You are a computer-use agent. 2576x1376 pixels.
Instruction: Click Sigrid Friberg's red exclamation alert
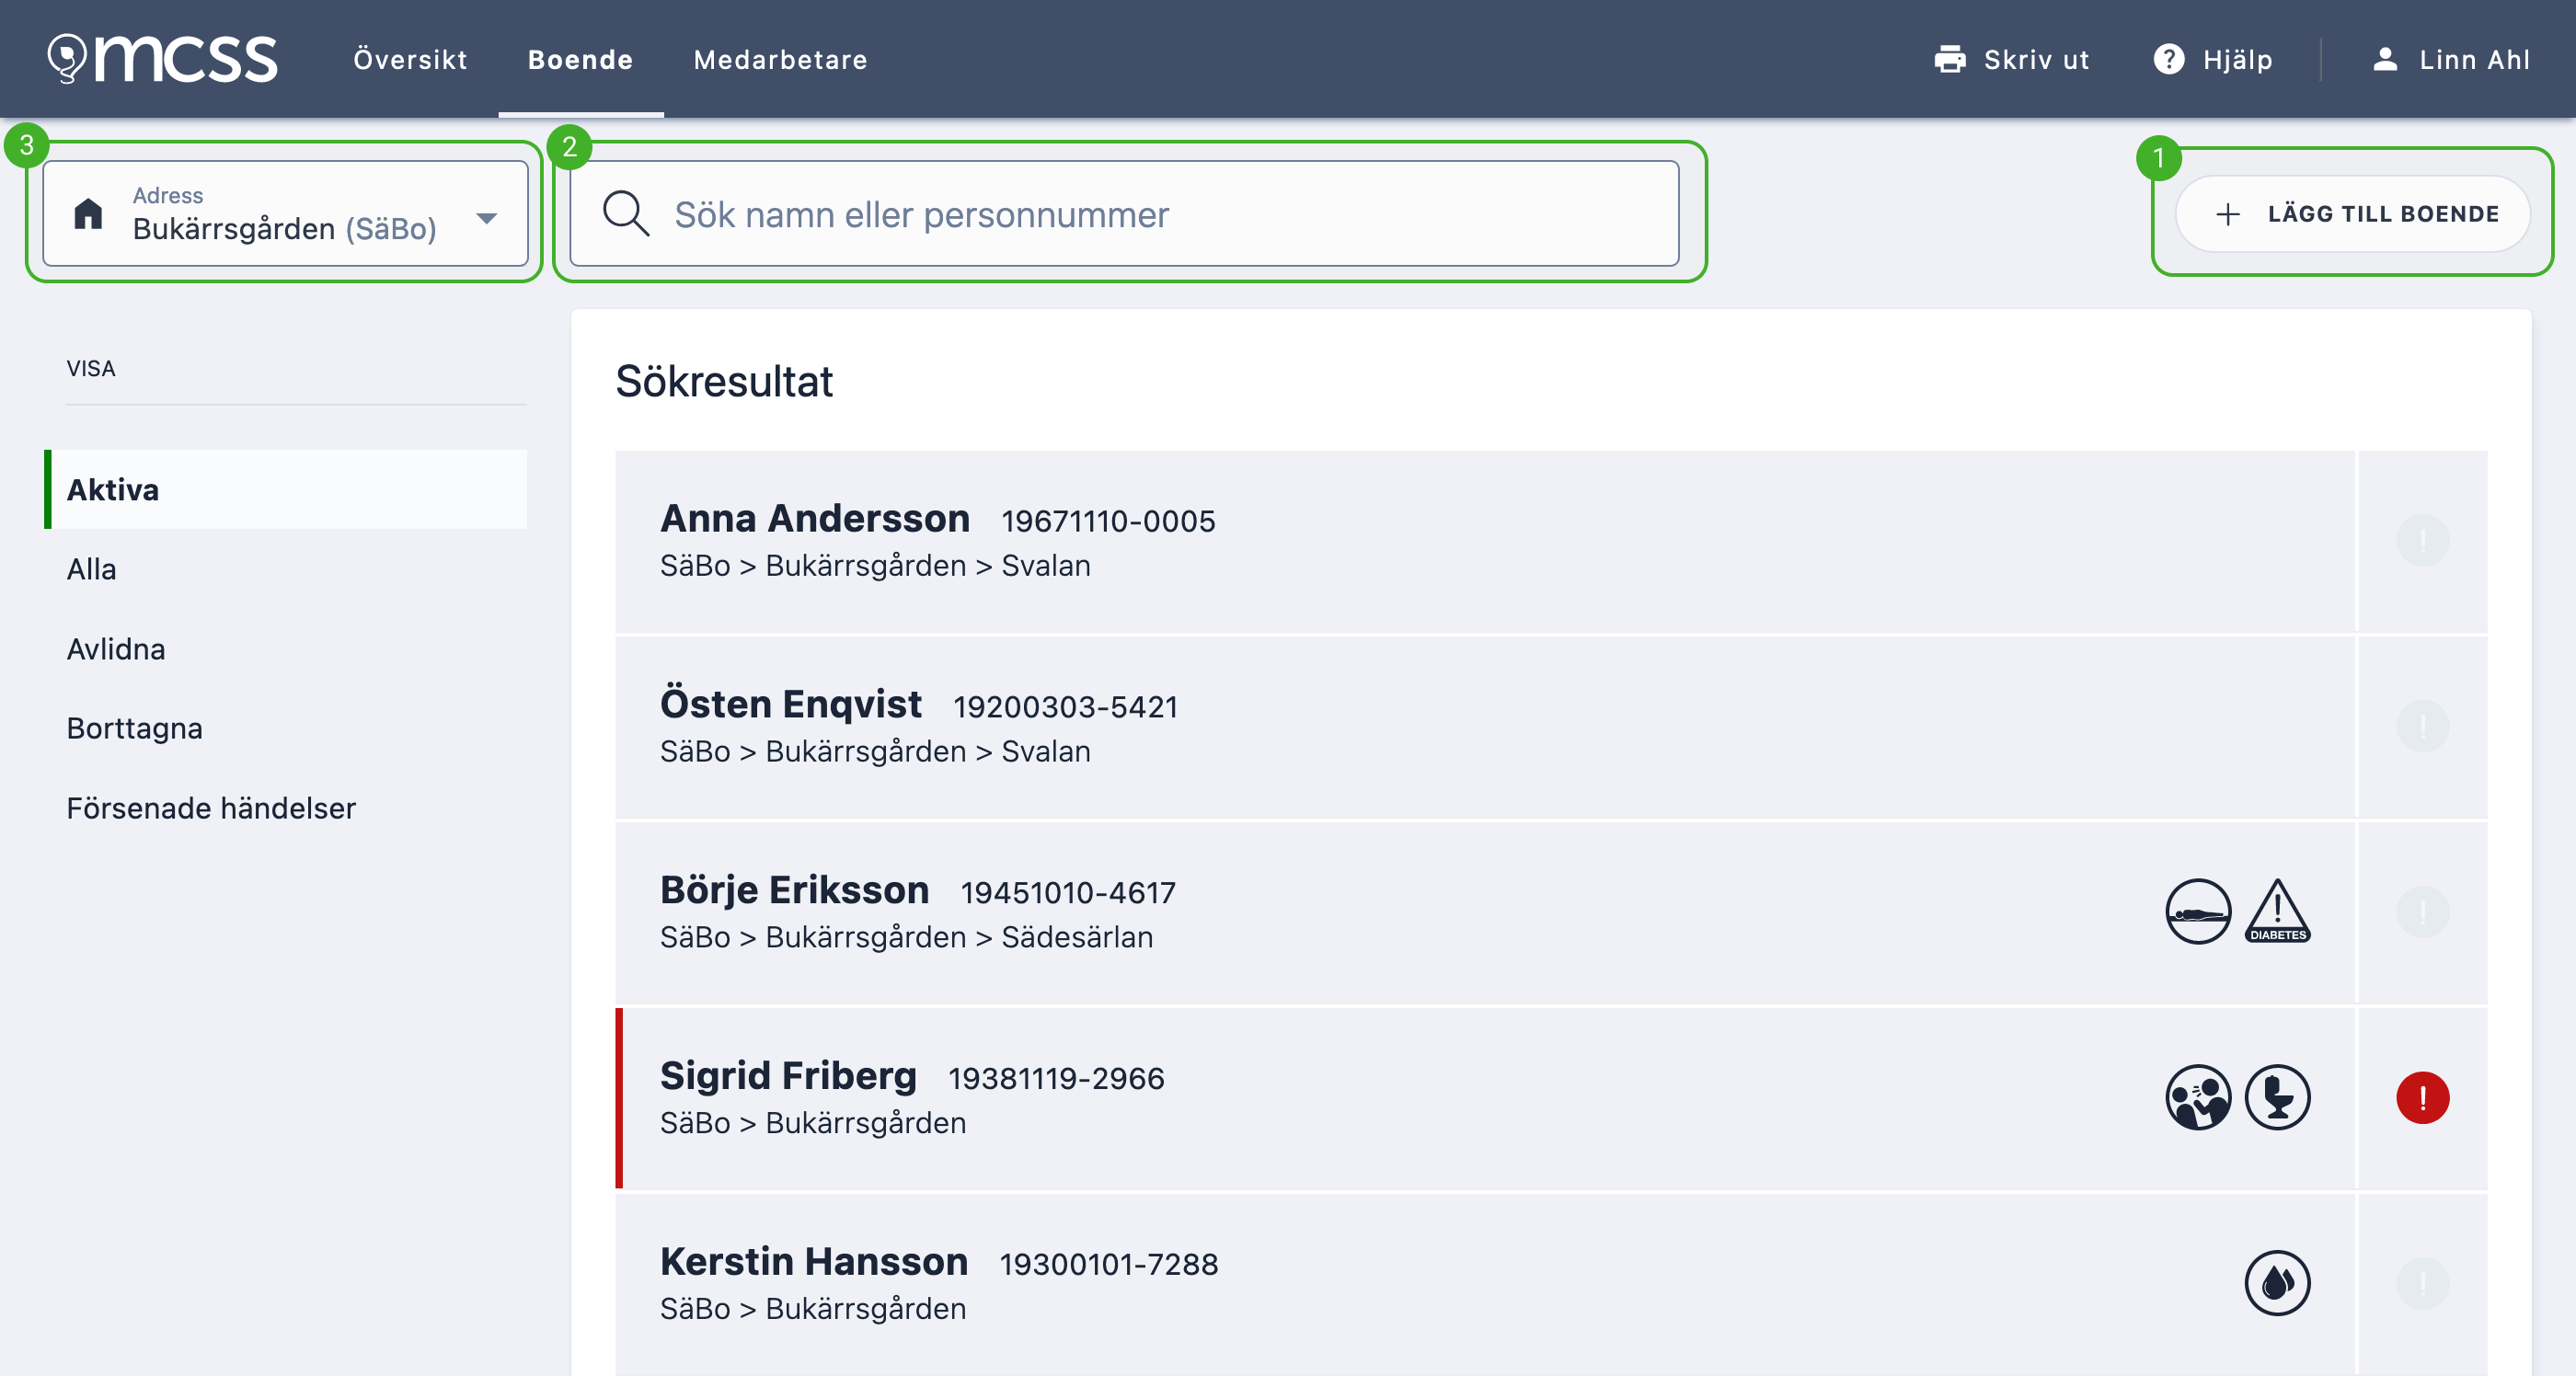click(x=2422, y=1097)
